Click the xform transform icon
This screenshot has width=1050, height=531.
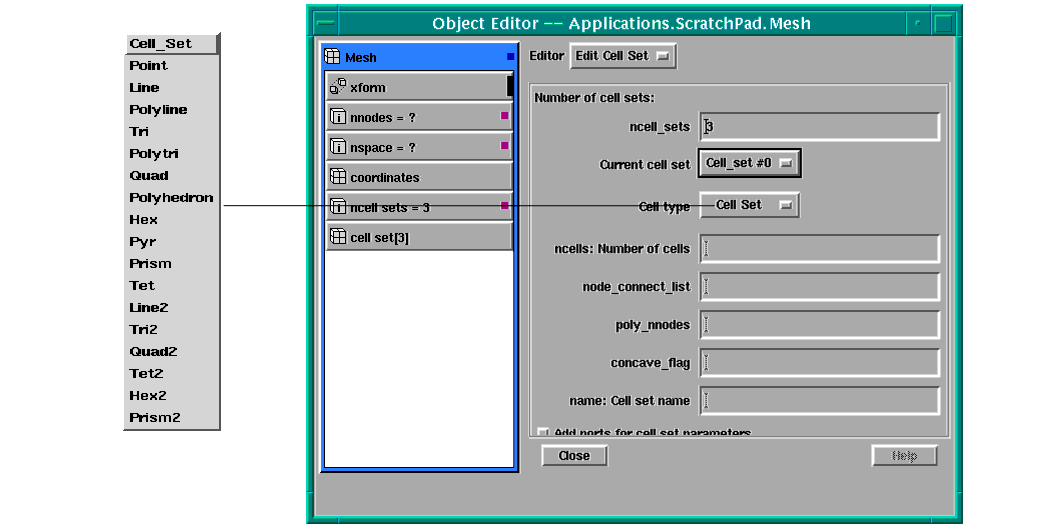click(x=337, y=87)
